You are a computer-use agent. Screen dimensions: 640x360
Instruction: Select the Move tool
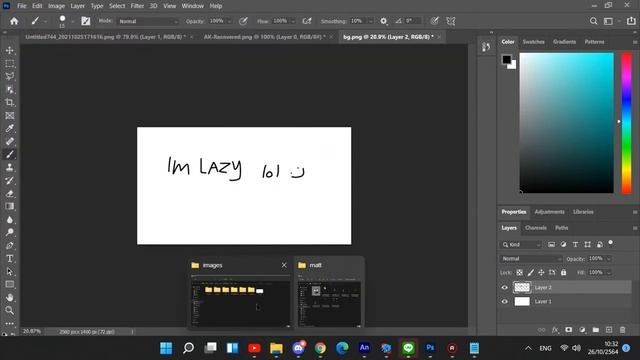[x=10, y=50]
